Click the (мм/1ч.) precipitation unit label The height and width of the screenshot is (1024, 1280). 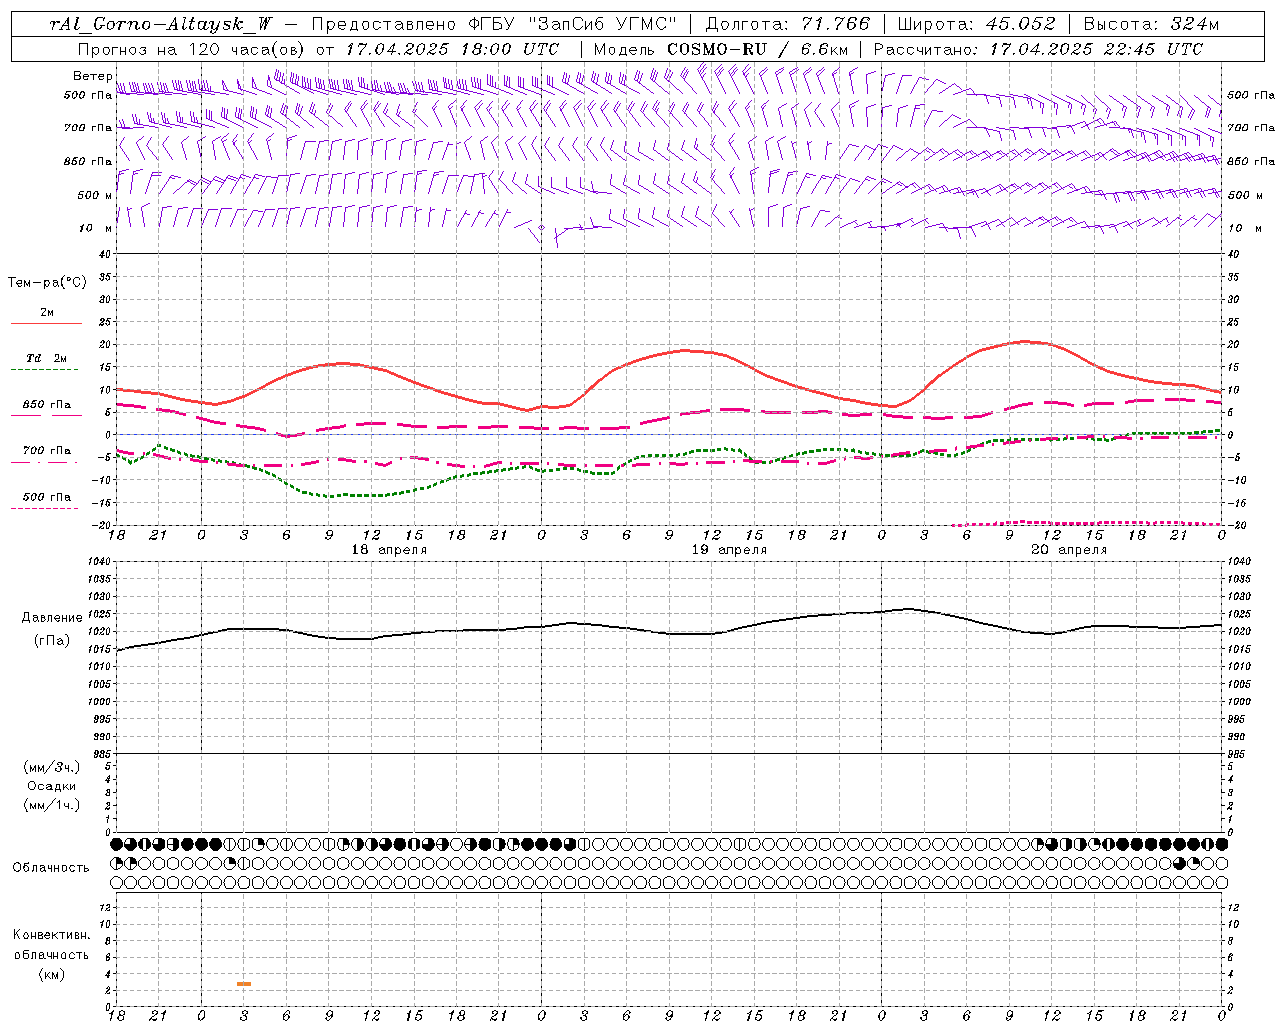click(x=52, y=805)
